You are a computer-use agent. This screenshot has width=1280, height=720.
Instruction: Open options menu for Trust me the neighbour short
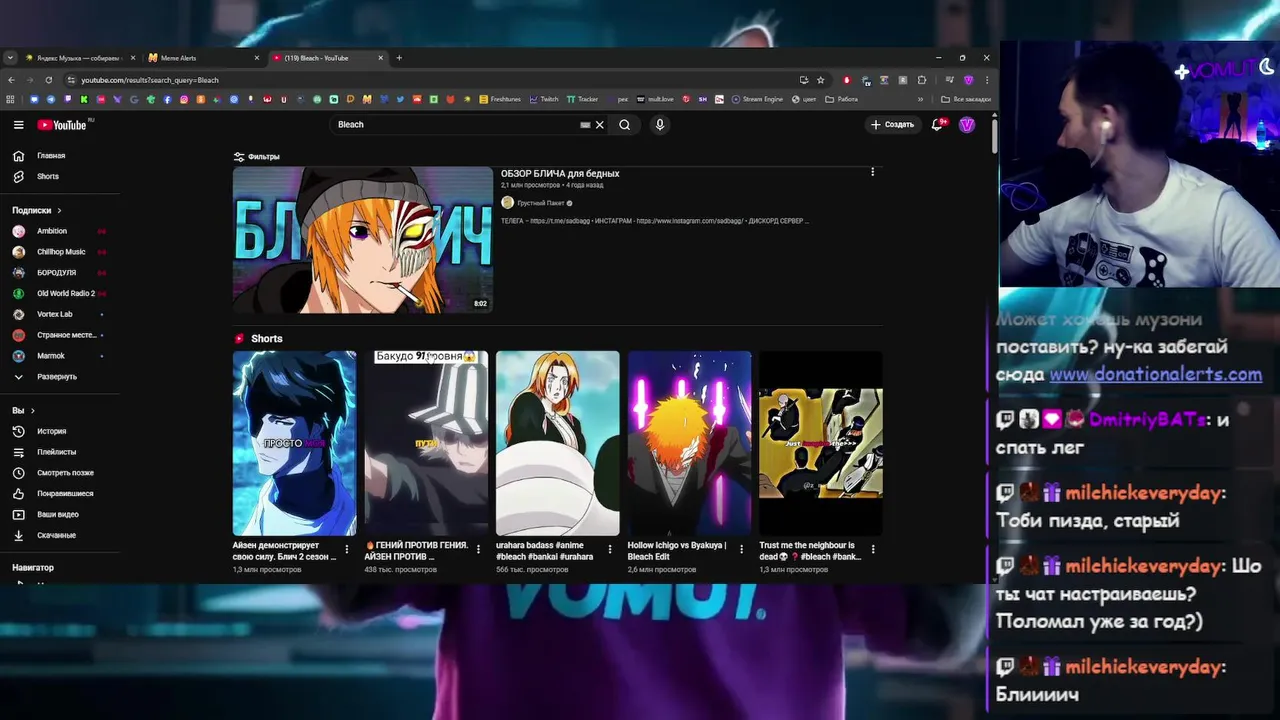click(873, 549)
